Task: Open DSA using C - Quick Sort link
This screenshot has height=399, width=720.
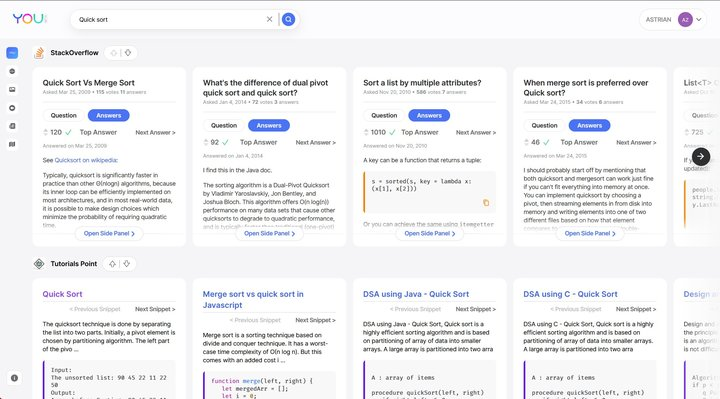Action: tap(570, 294)
